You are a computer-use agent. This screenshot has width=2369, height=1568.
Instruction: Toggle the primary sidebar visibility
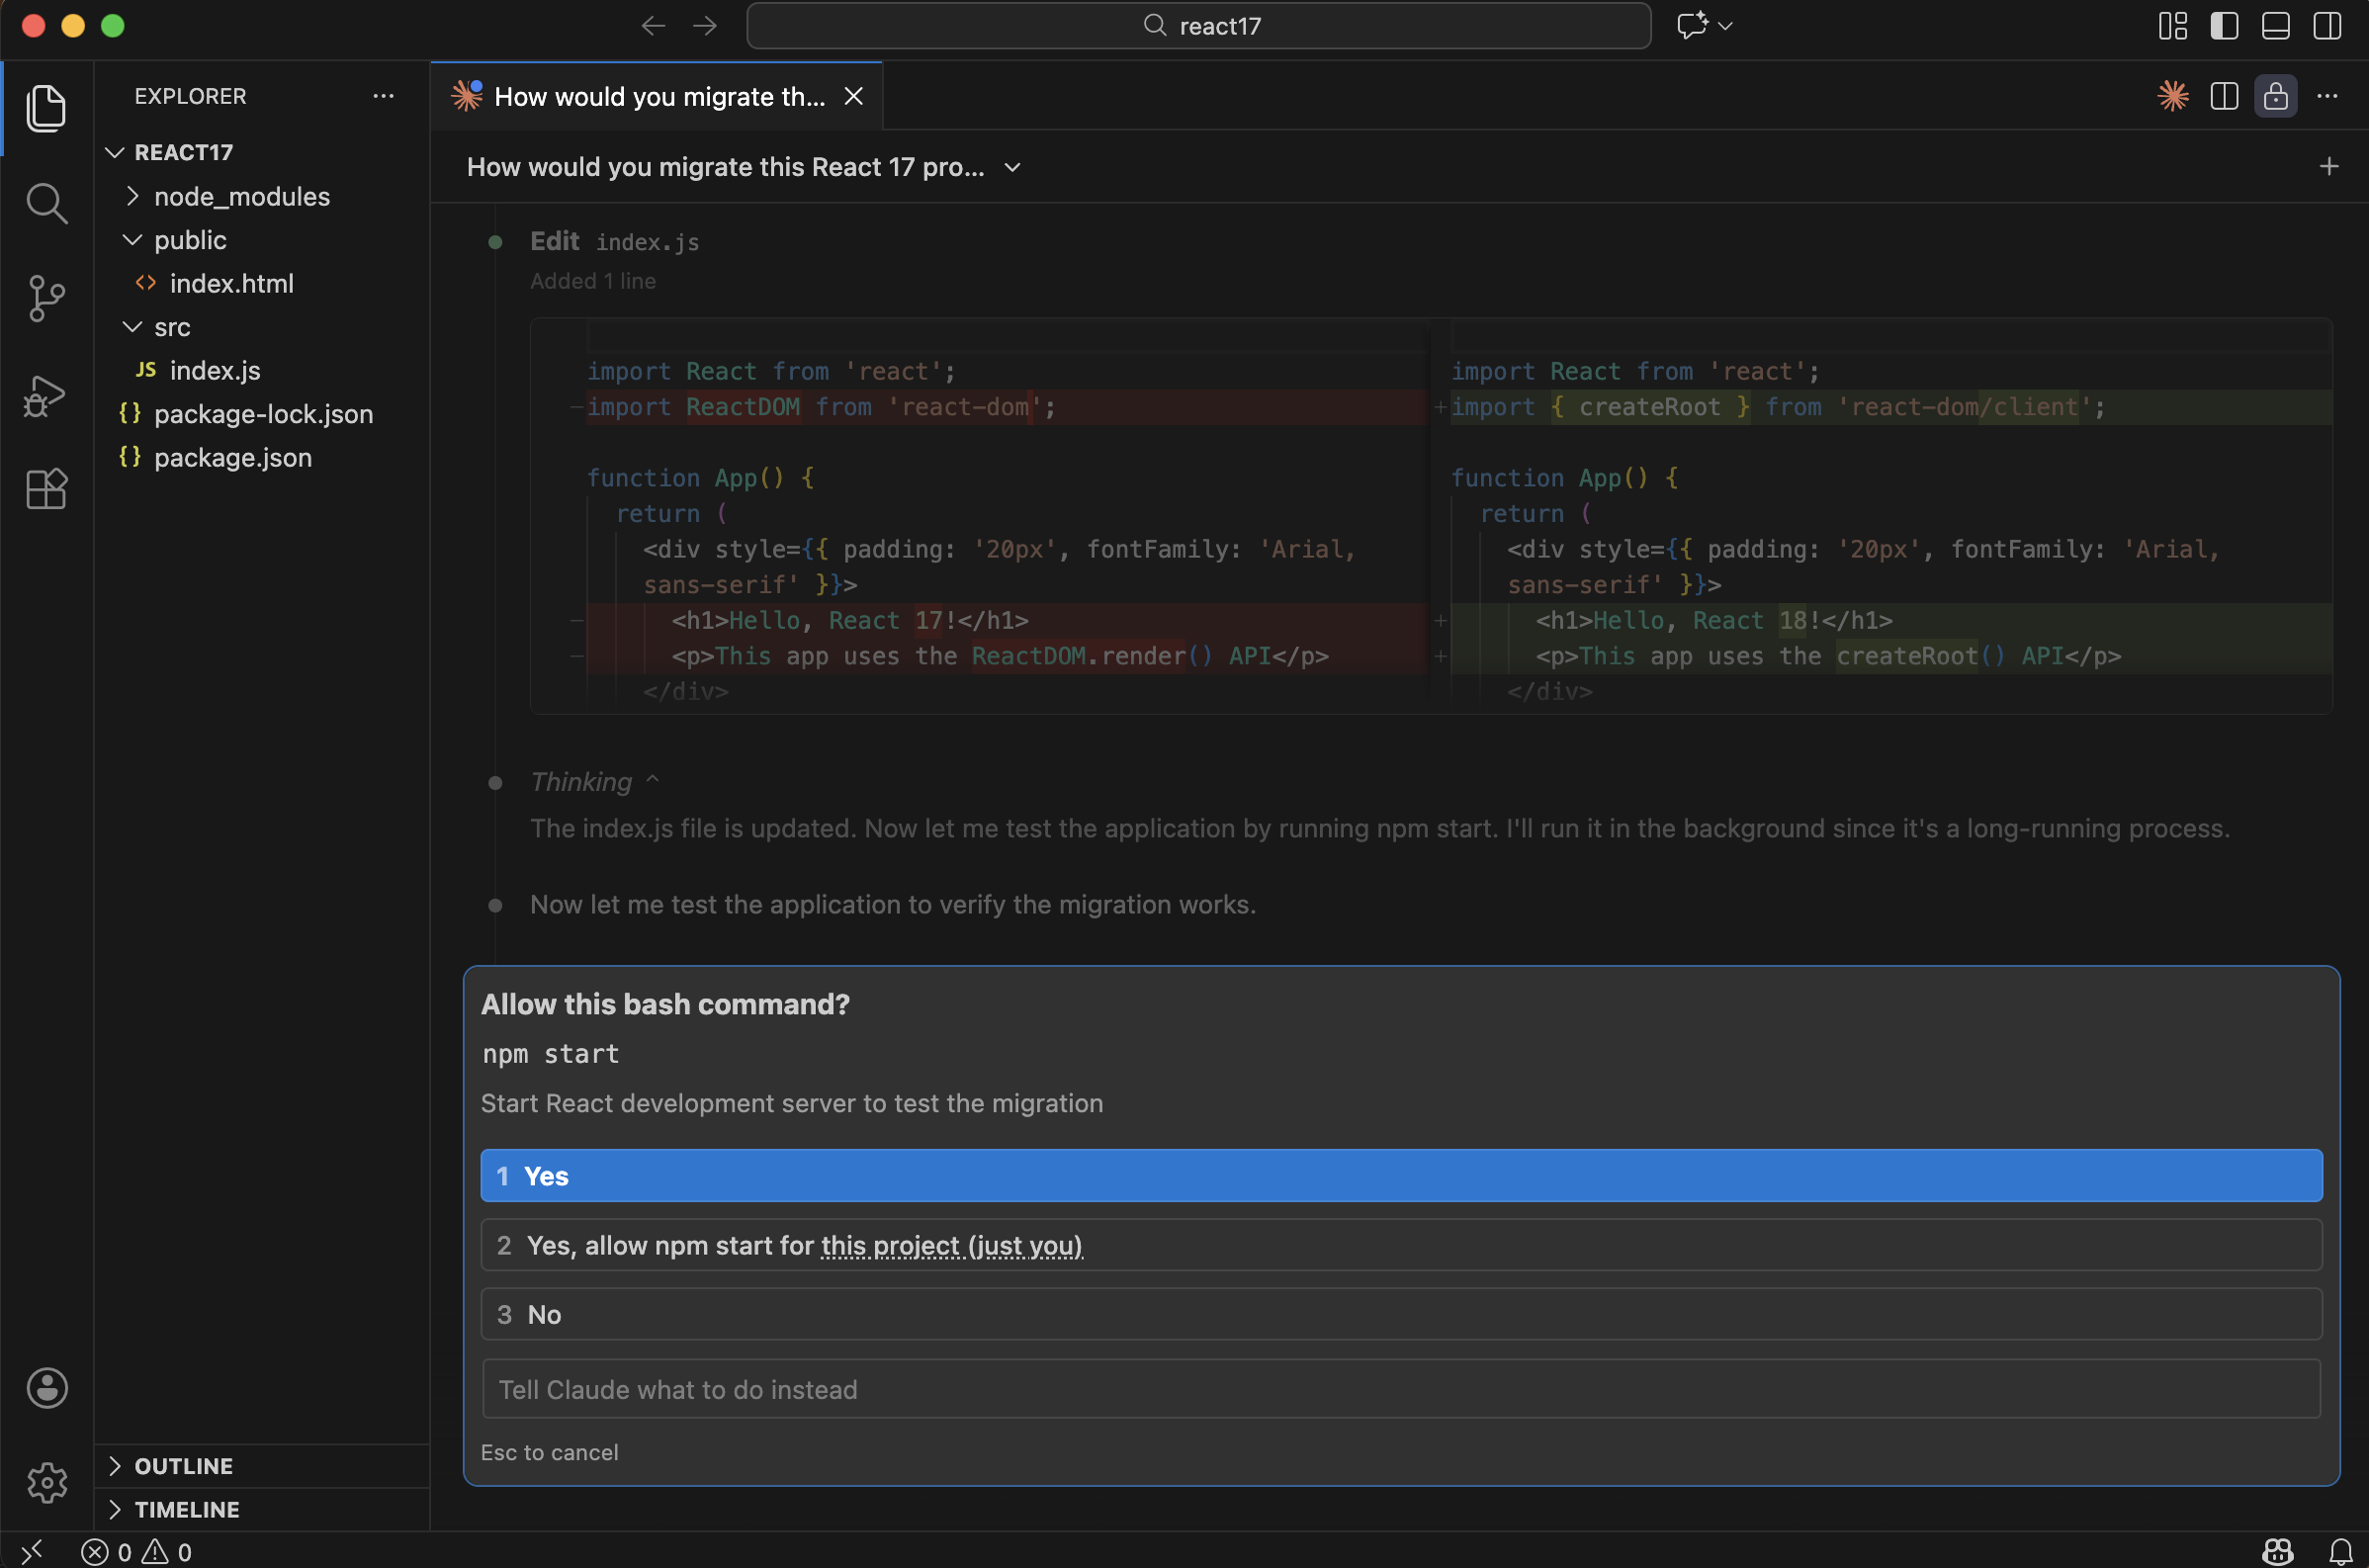2224,26
